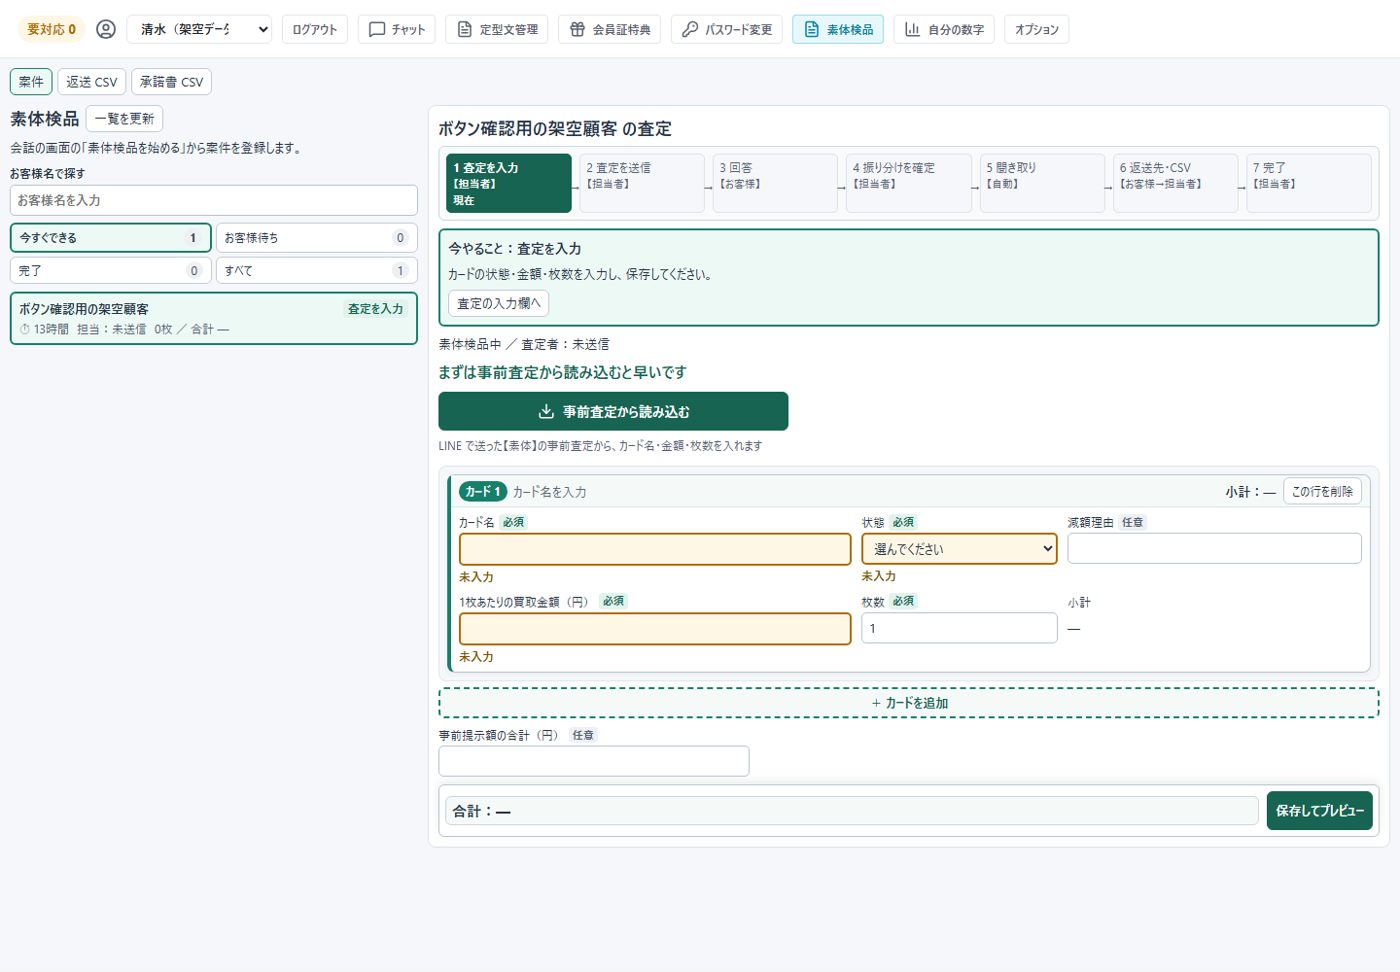This screenshot has height=972, width=1400.
Task: Click the カード 1 badge label
Action: tap(483, 491)
